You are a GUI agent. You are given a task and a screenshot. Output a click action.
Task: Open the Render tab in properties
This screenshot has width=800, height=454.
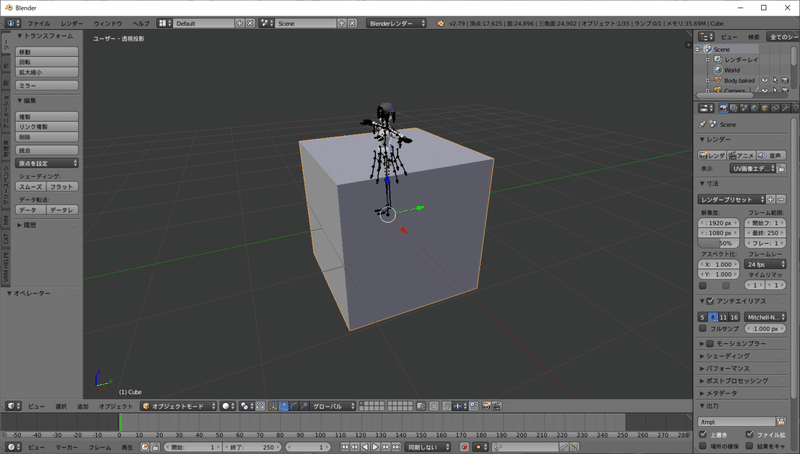(723, 108)
